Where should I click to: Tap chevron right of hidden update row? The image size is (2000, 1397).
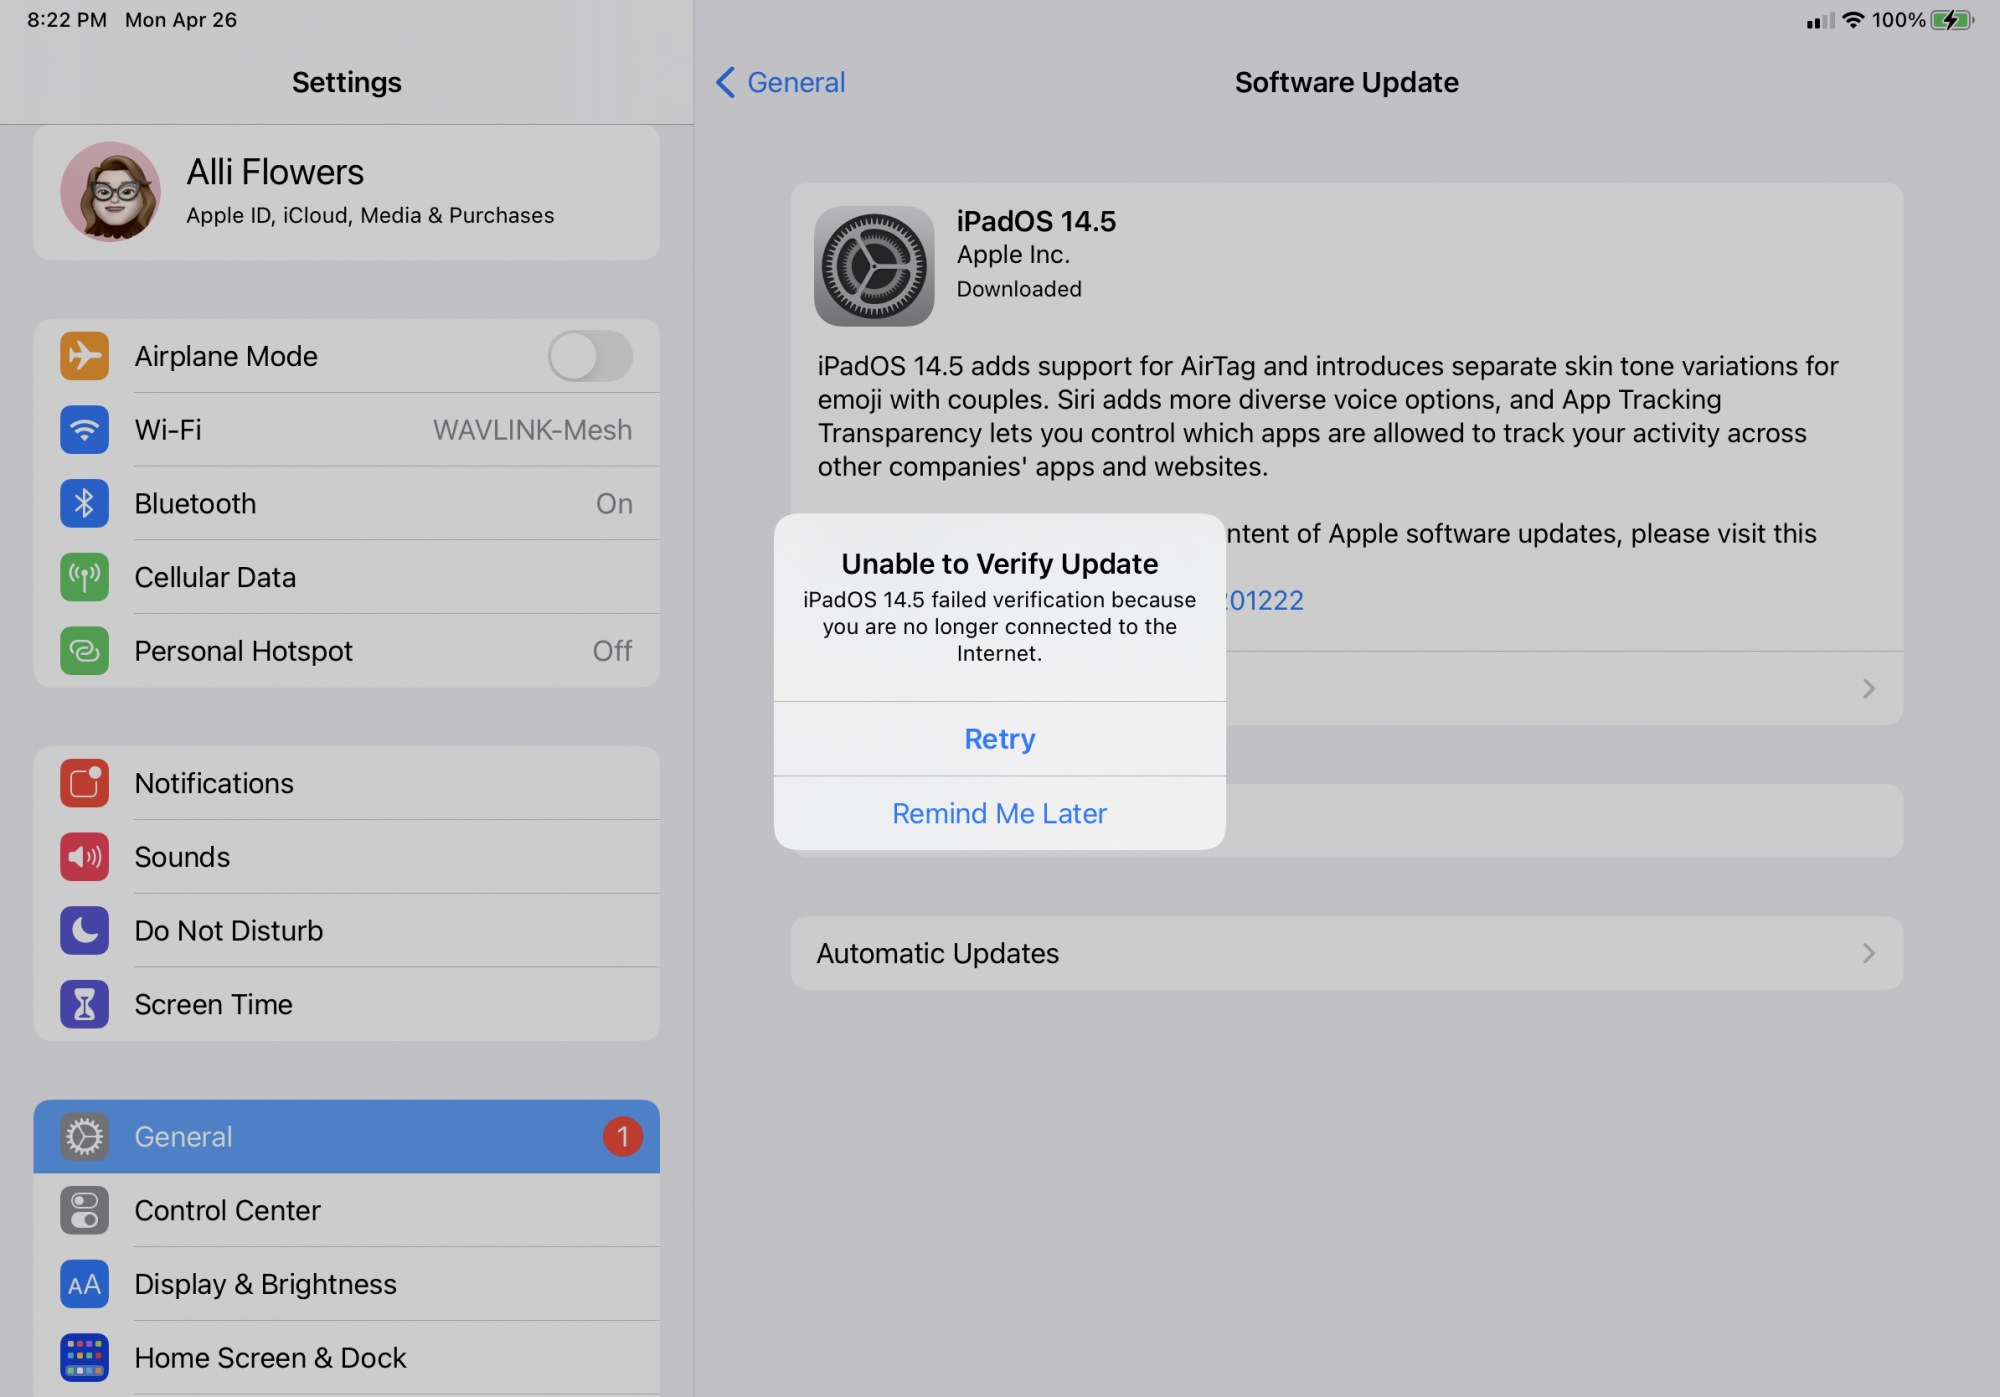(x=1868, y=688)
